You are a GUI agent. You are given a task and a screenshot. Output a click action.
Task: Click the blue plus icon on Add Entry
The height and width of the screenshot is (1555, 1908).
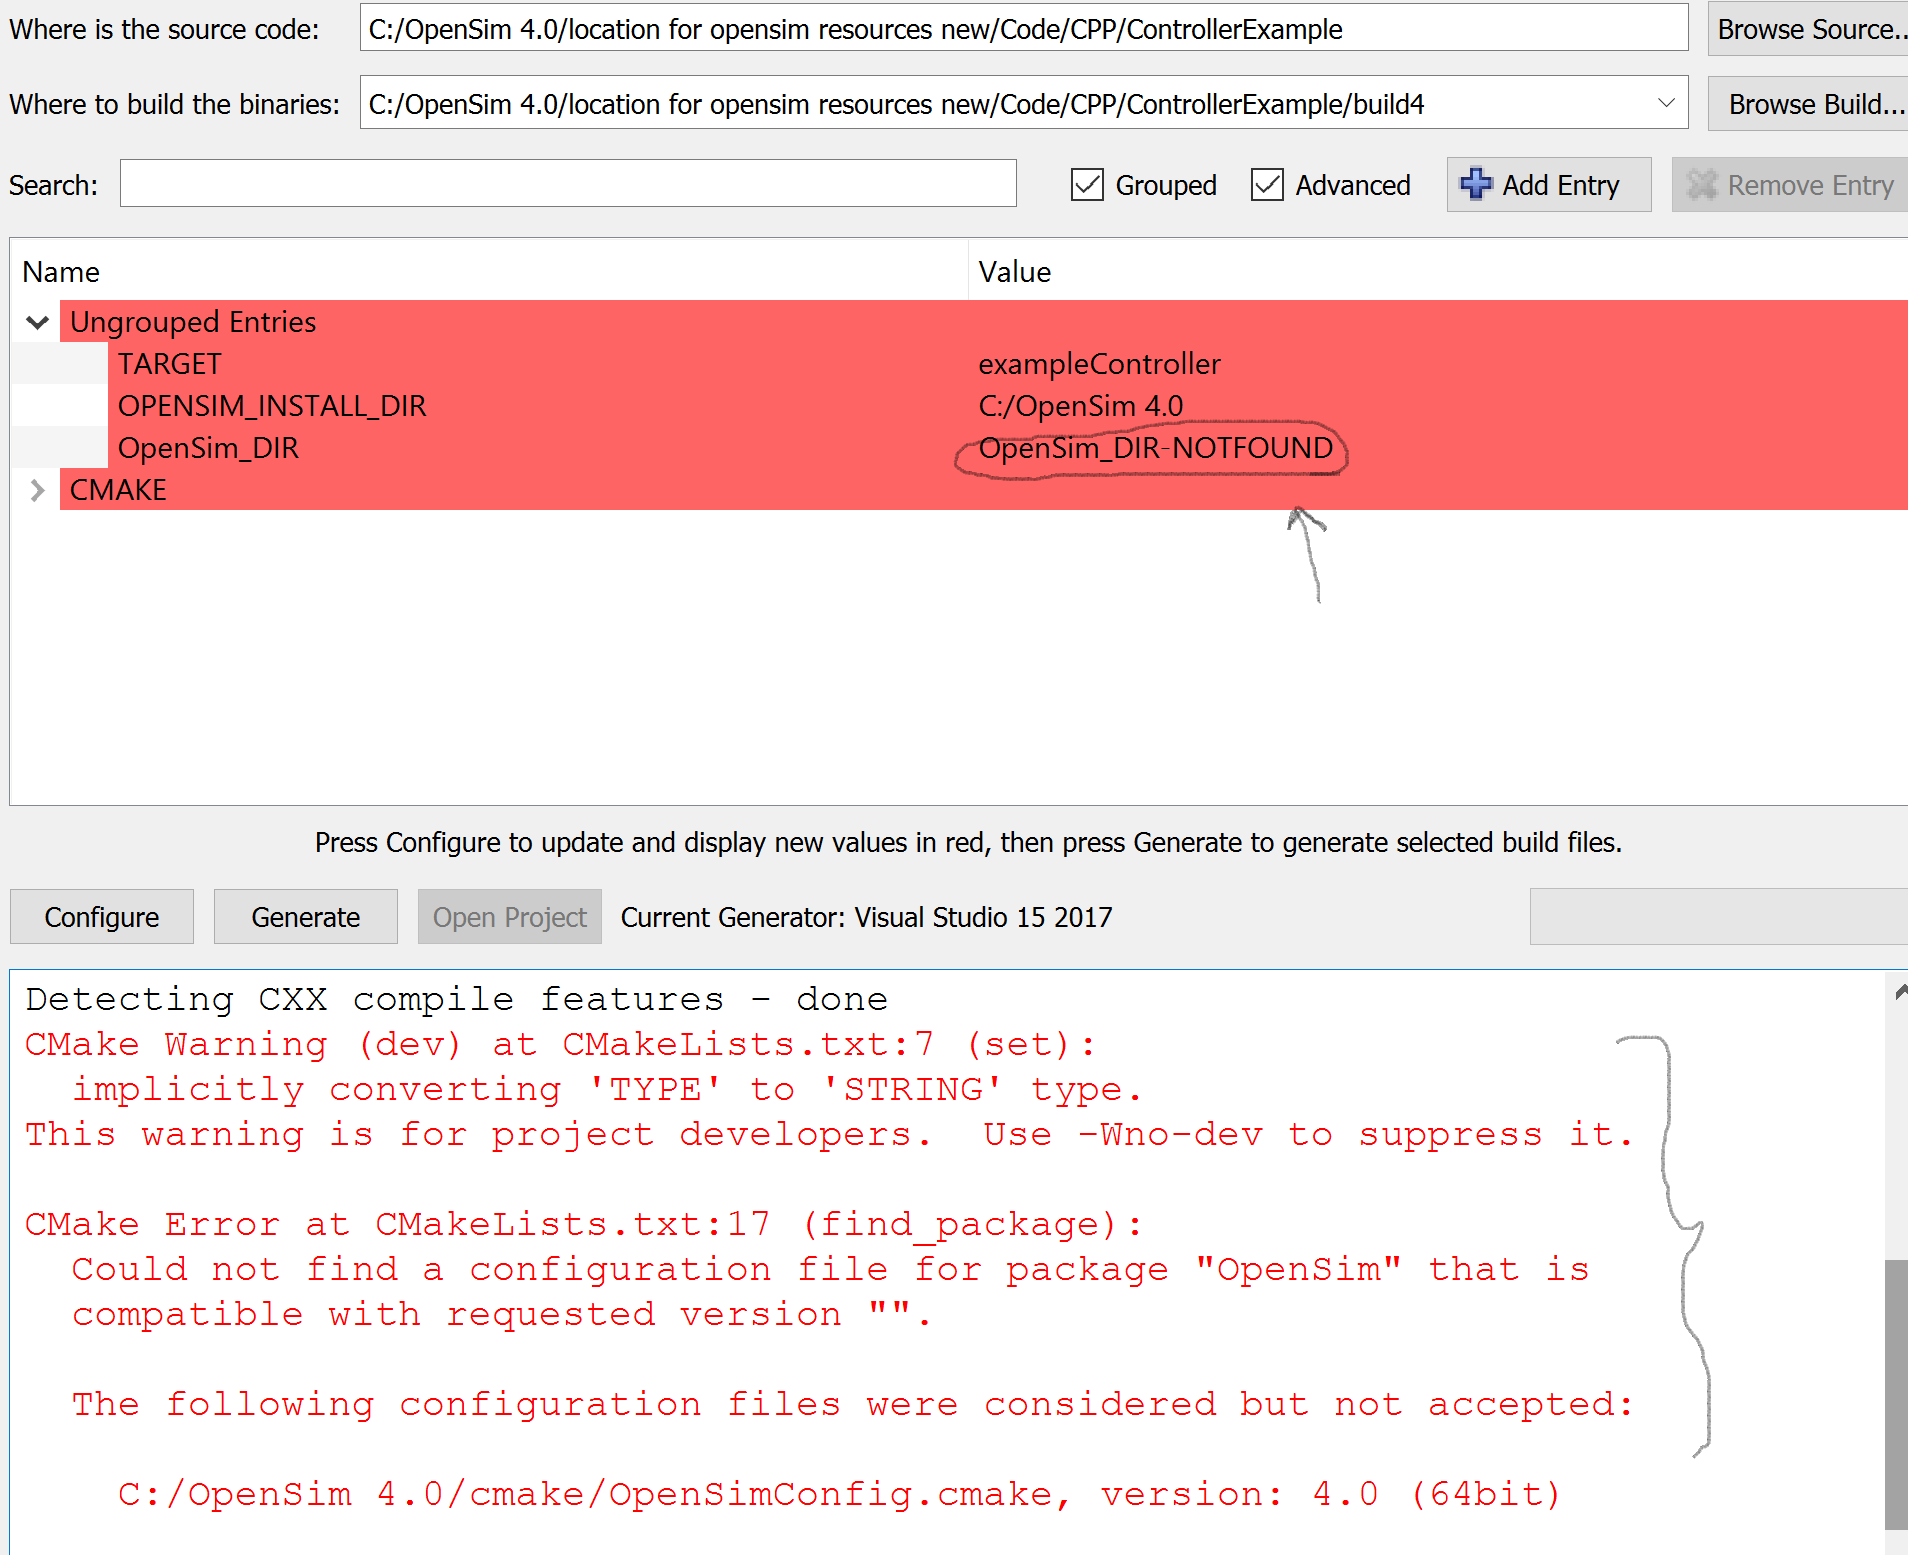1475,184
